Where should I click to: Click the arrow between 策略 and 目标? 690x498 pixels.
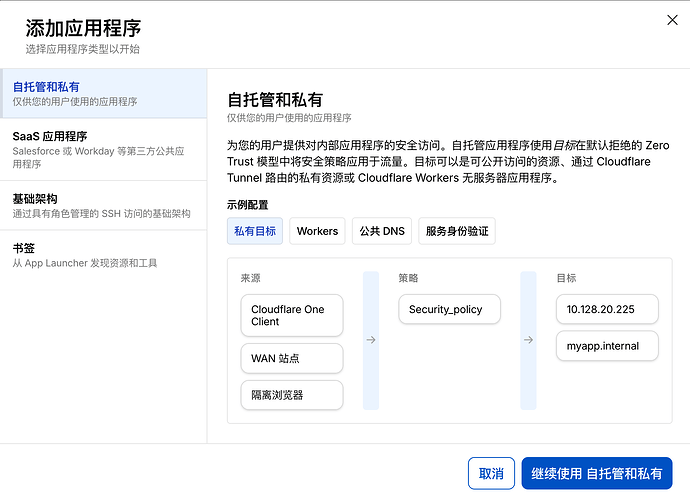tap(529, 340)
